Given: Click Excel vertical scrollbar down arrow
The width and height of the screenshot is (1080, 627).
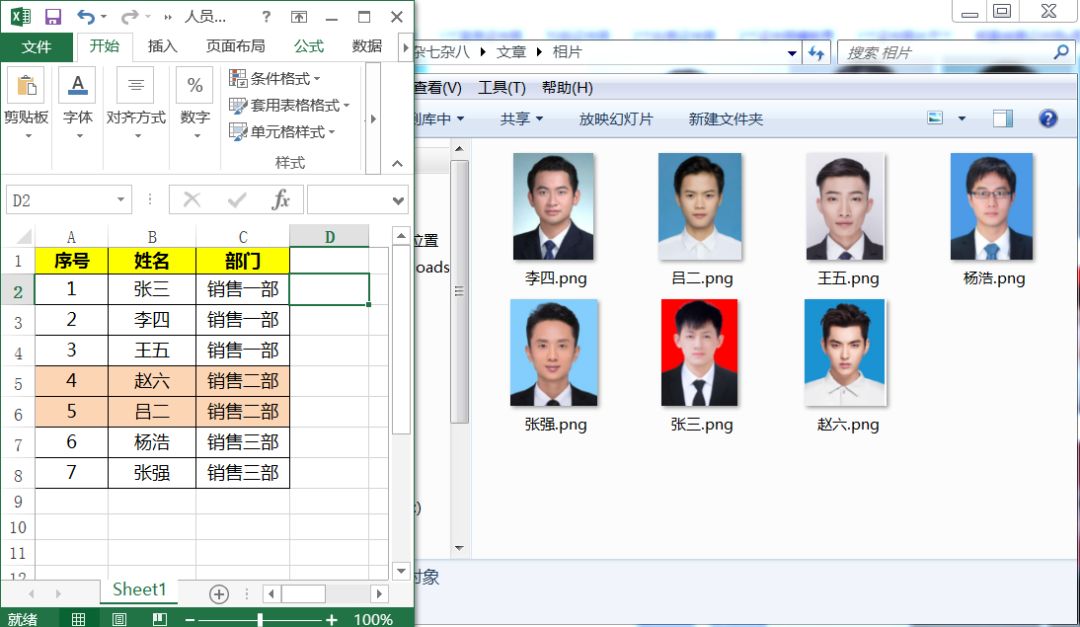Looking at the screenshot, I should [401, 571].
